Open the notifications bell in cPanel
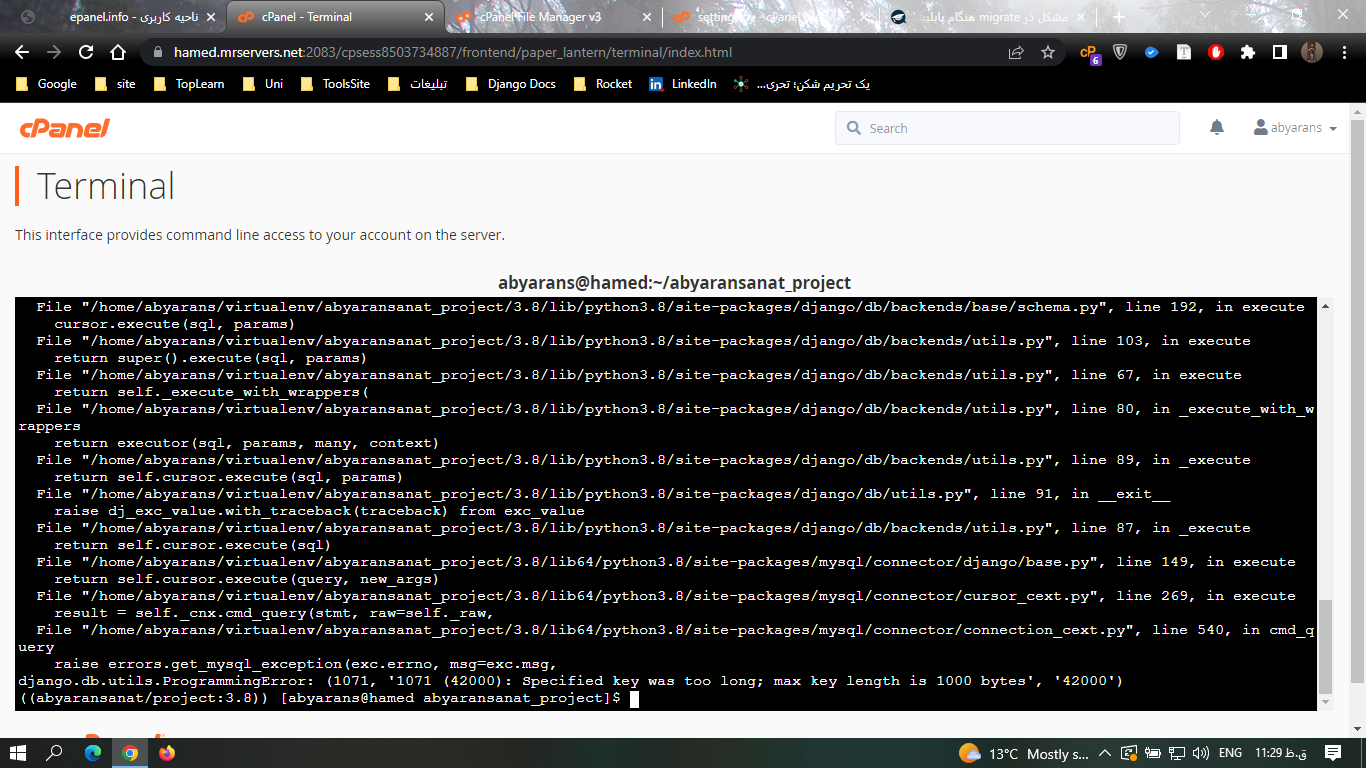The width and height of the screenshot is (1366, 768). pos(1216,127)
